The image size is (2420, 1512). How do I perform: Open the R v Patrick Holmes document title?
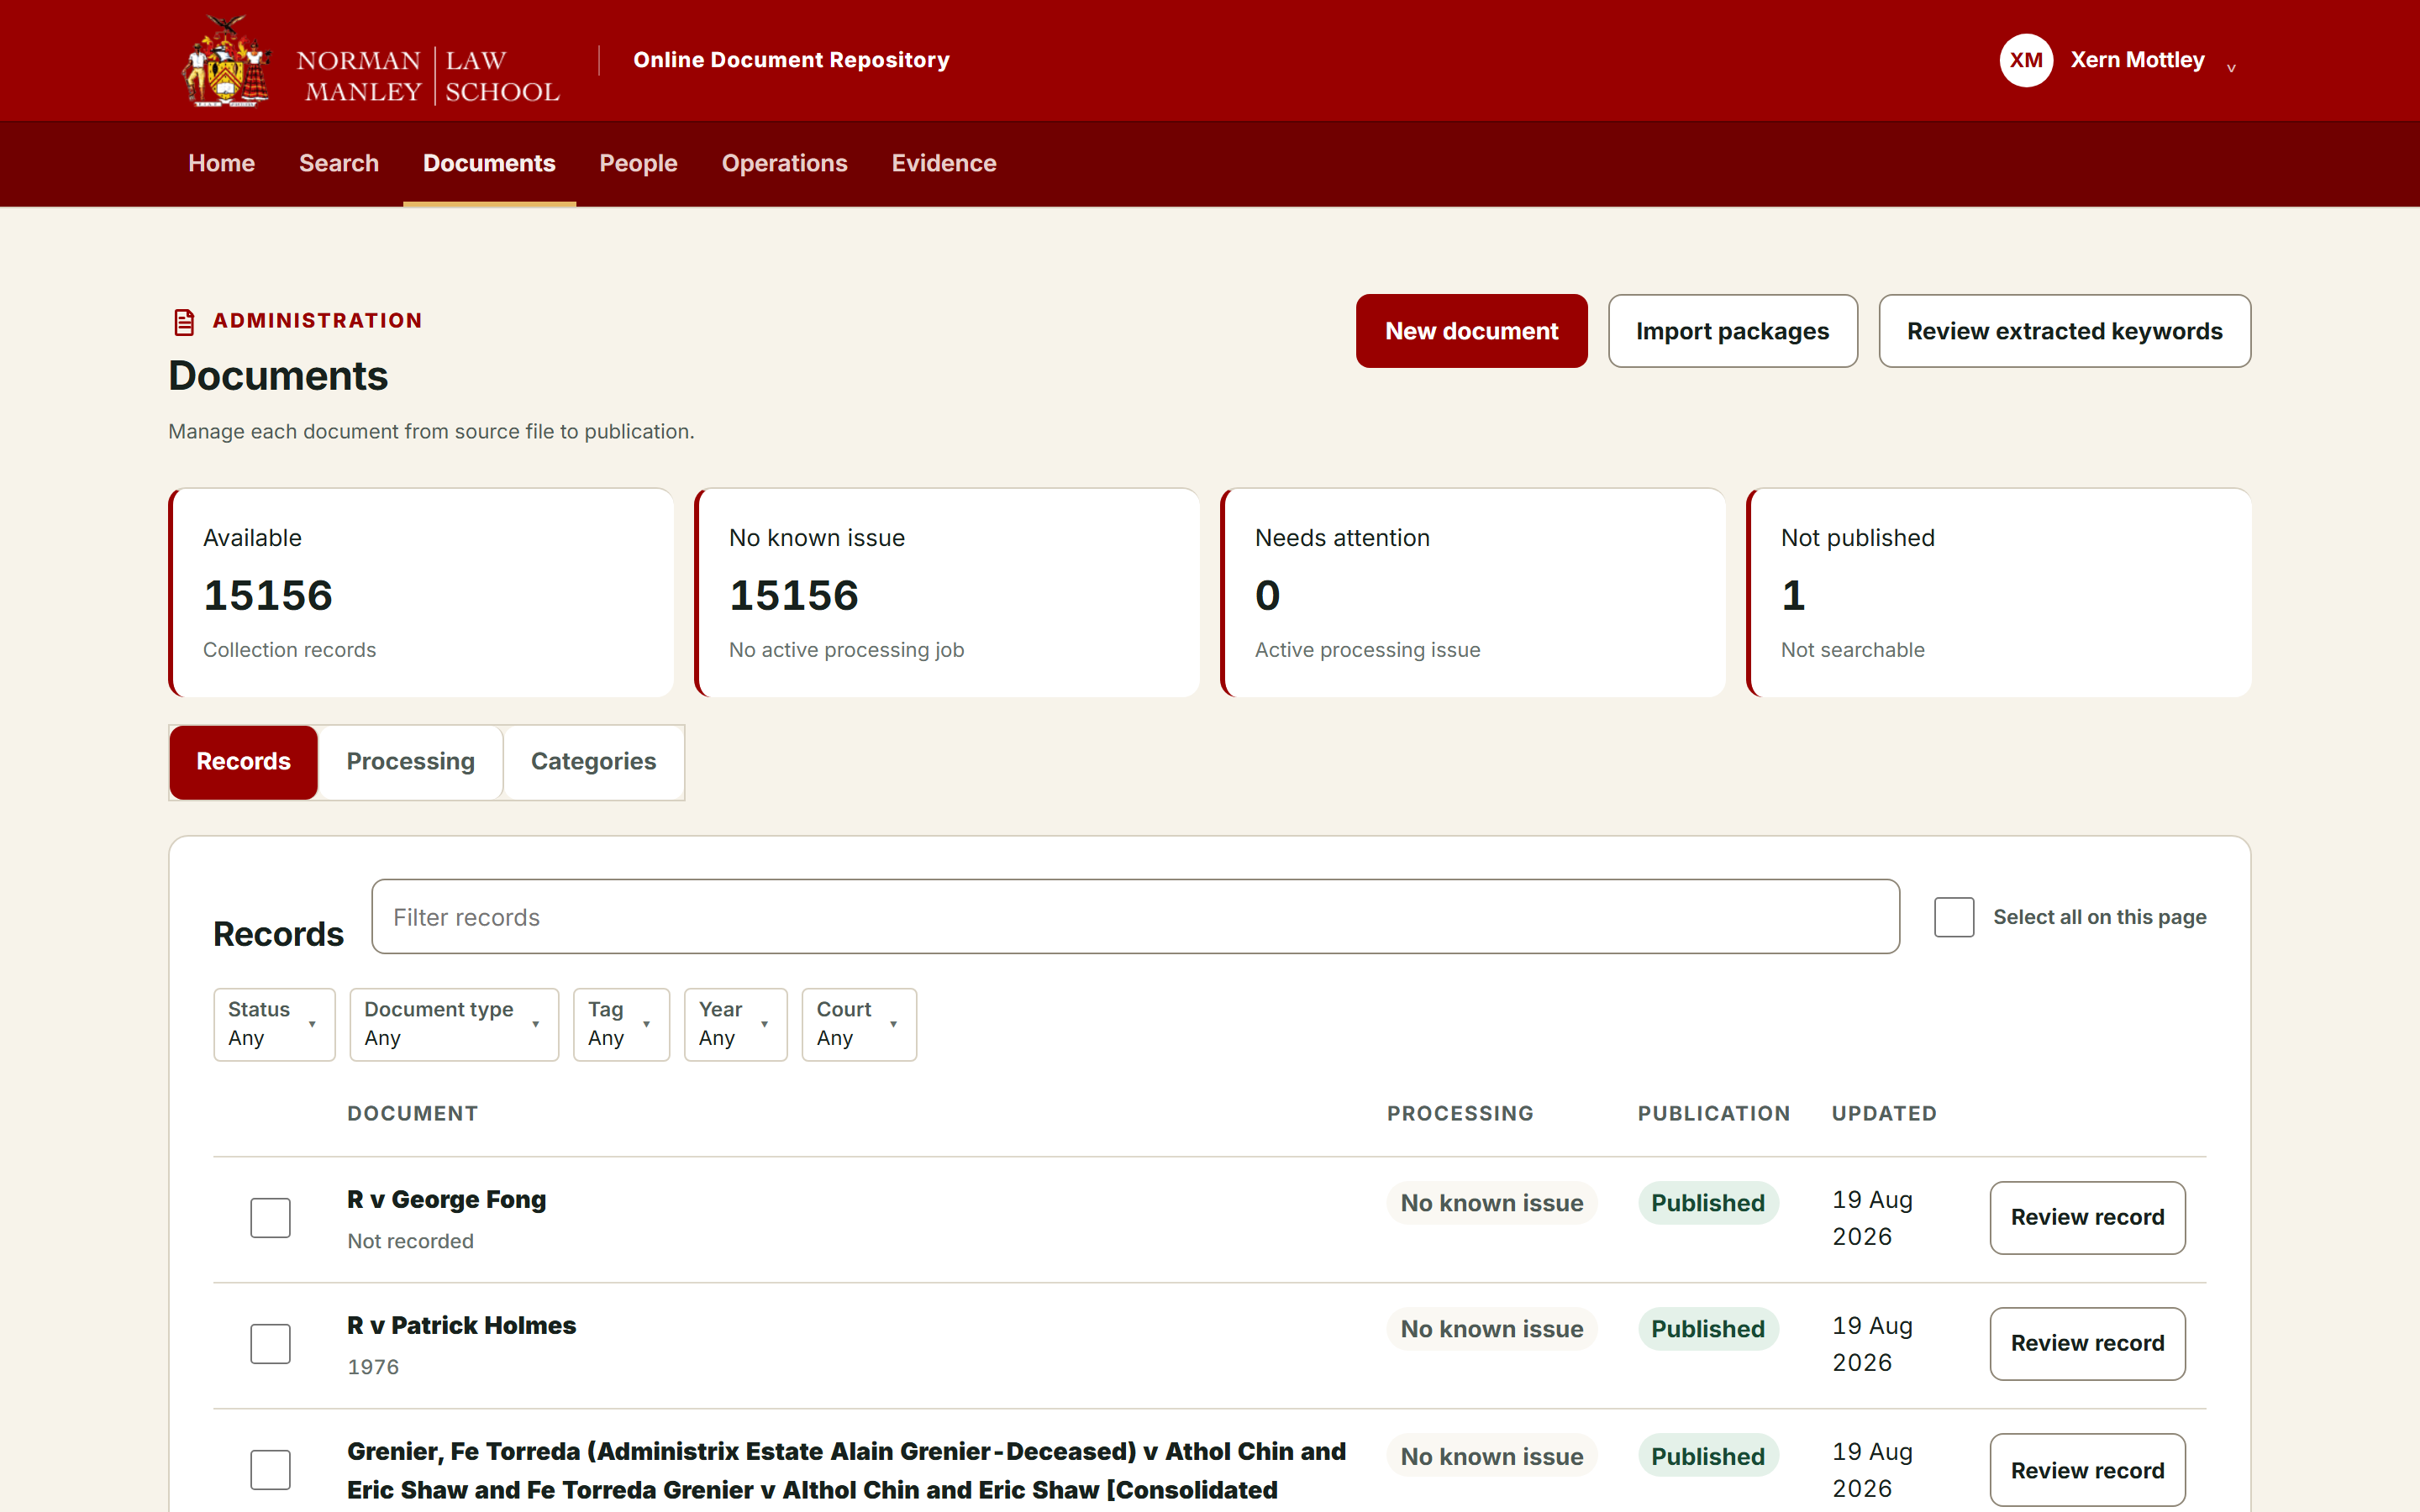click(461, 1326)
